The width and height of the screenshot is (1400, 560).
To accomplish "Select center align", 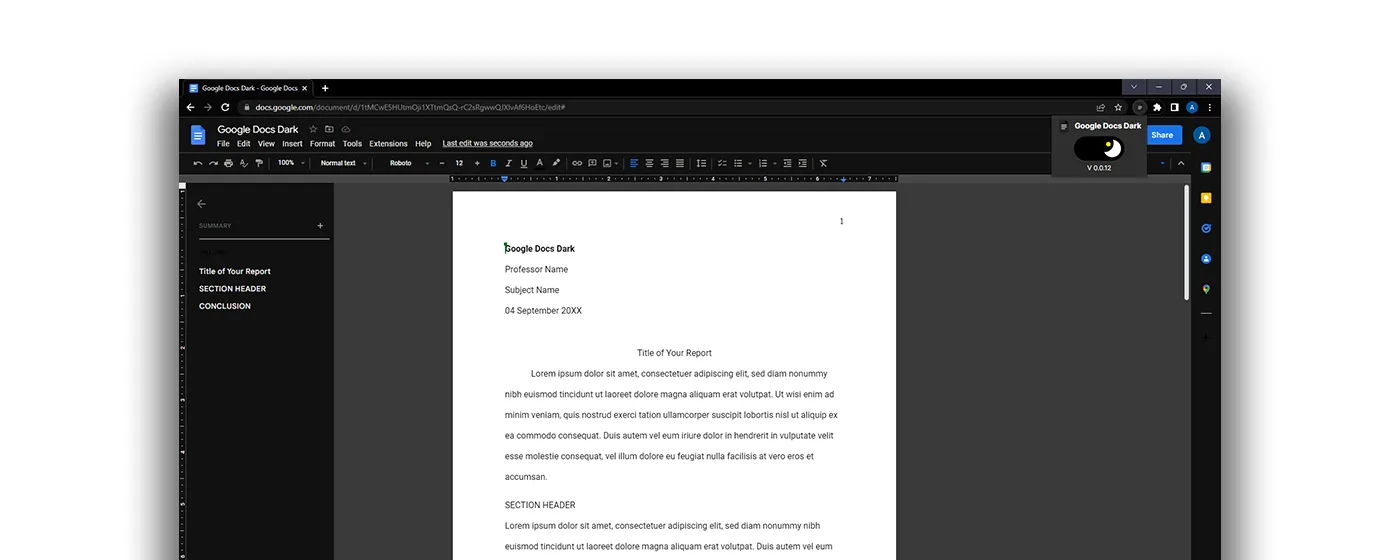I will pyautogui.click(x=649, y=163).
